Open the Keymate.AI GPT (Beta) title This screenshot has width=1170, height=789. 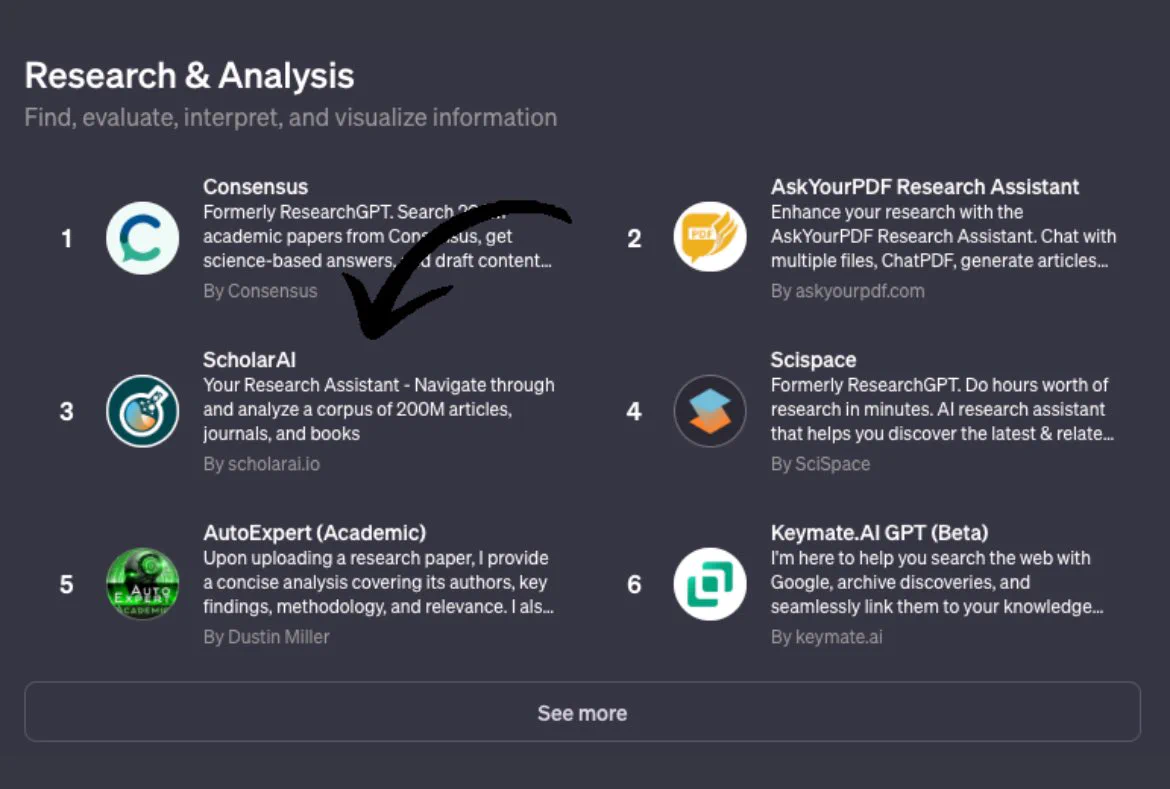879,533
